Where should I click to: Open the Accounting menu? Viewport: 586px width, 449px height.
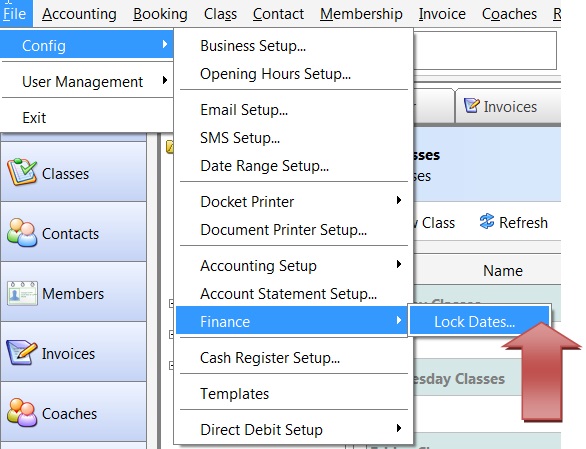tap(79, 14)
